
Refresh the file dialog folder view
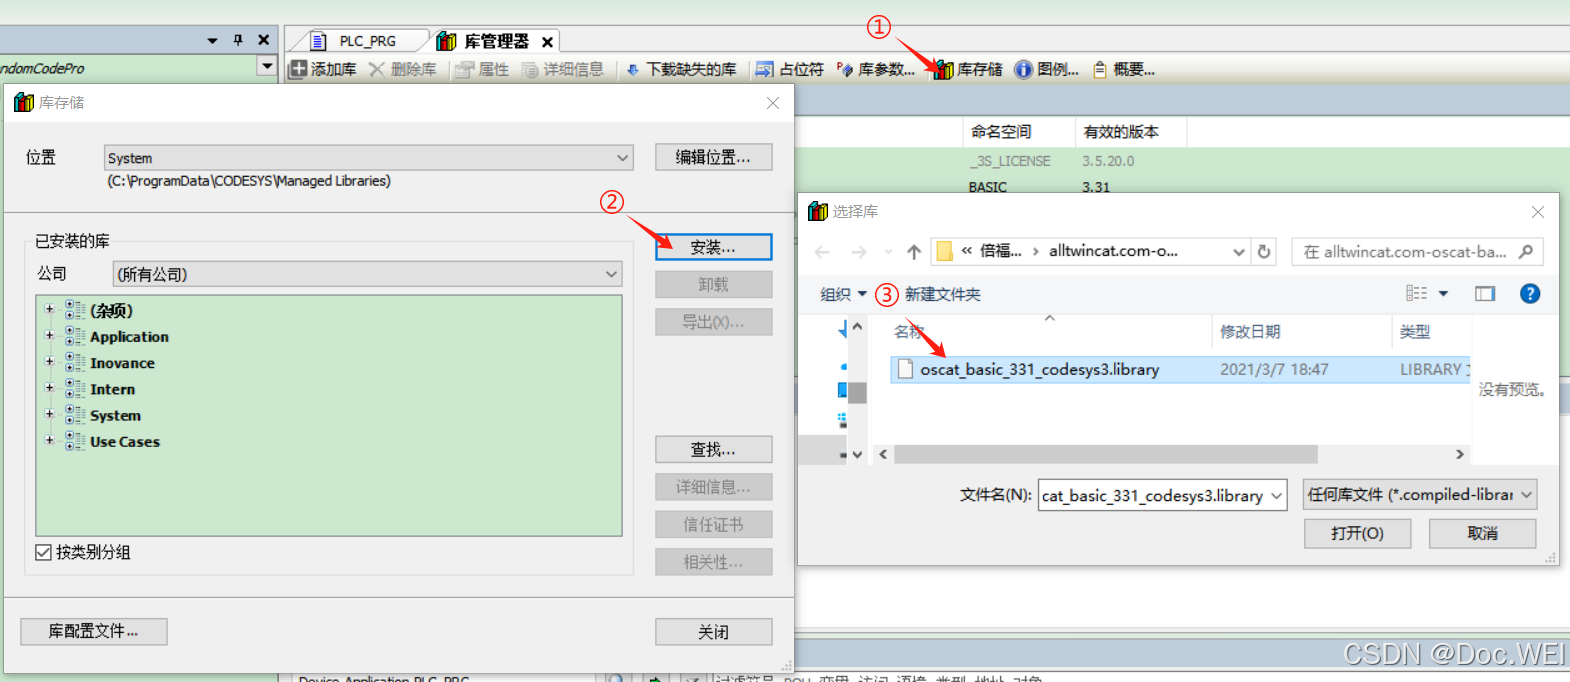click(x=1264, y=252)
